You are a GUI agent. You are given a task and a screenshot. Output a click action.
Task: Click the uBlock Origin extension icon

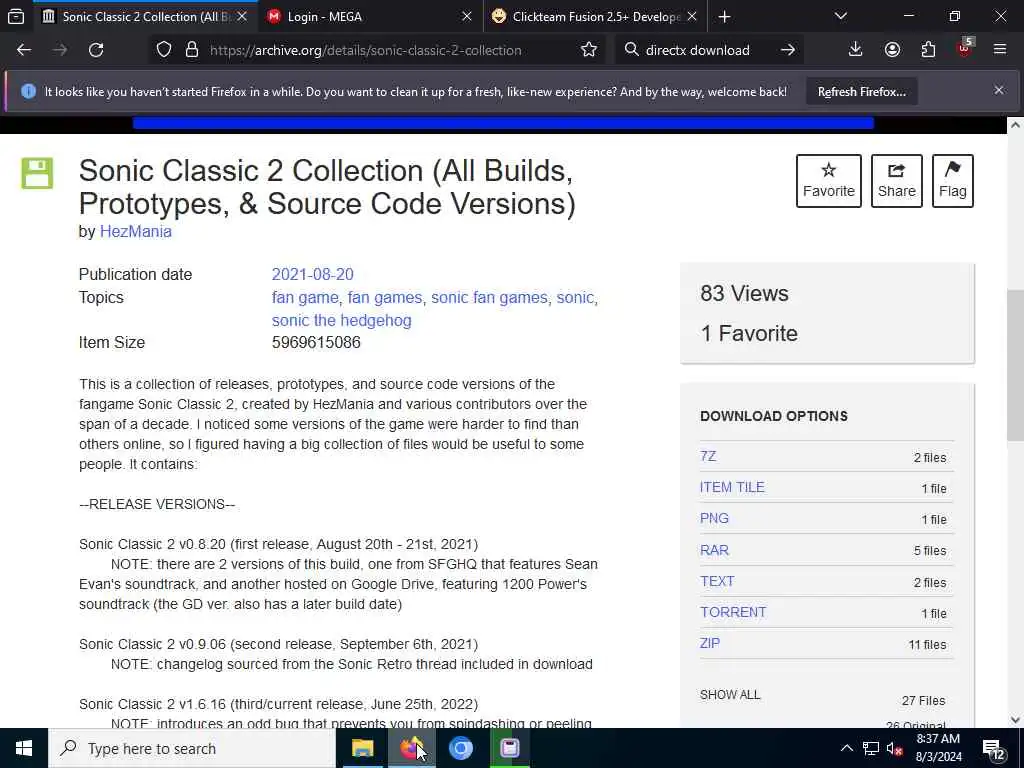coord(965,49)
